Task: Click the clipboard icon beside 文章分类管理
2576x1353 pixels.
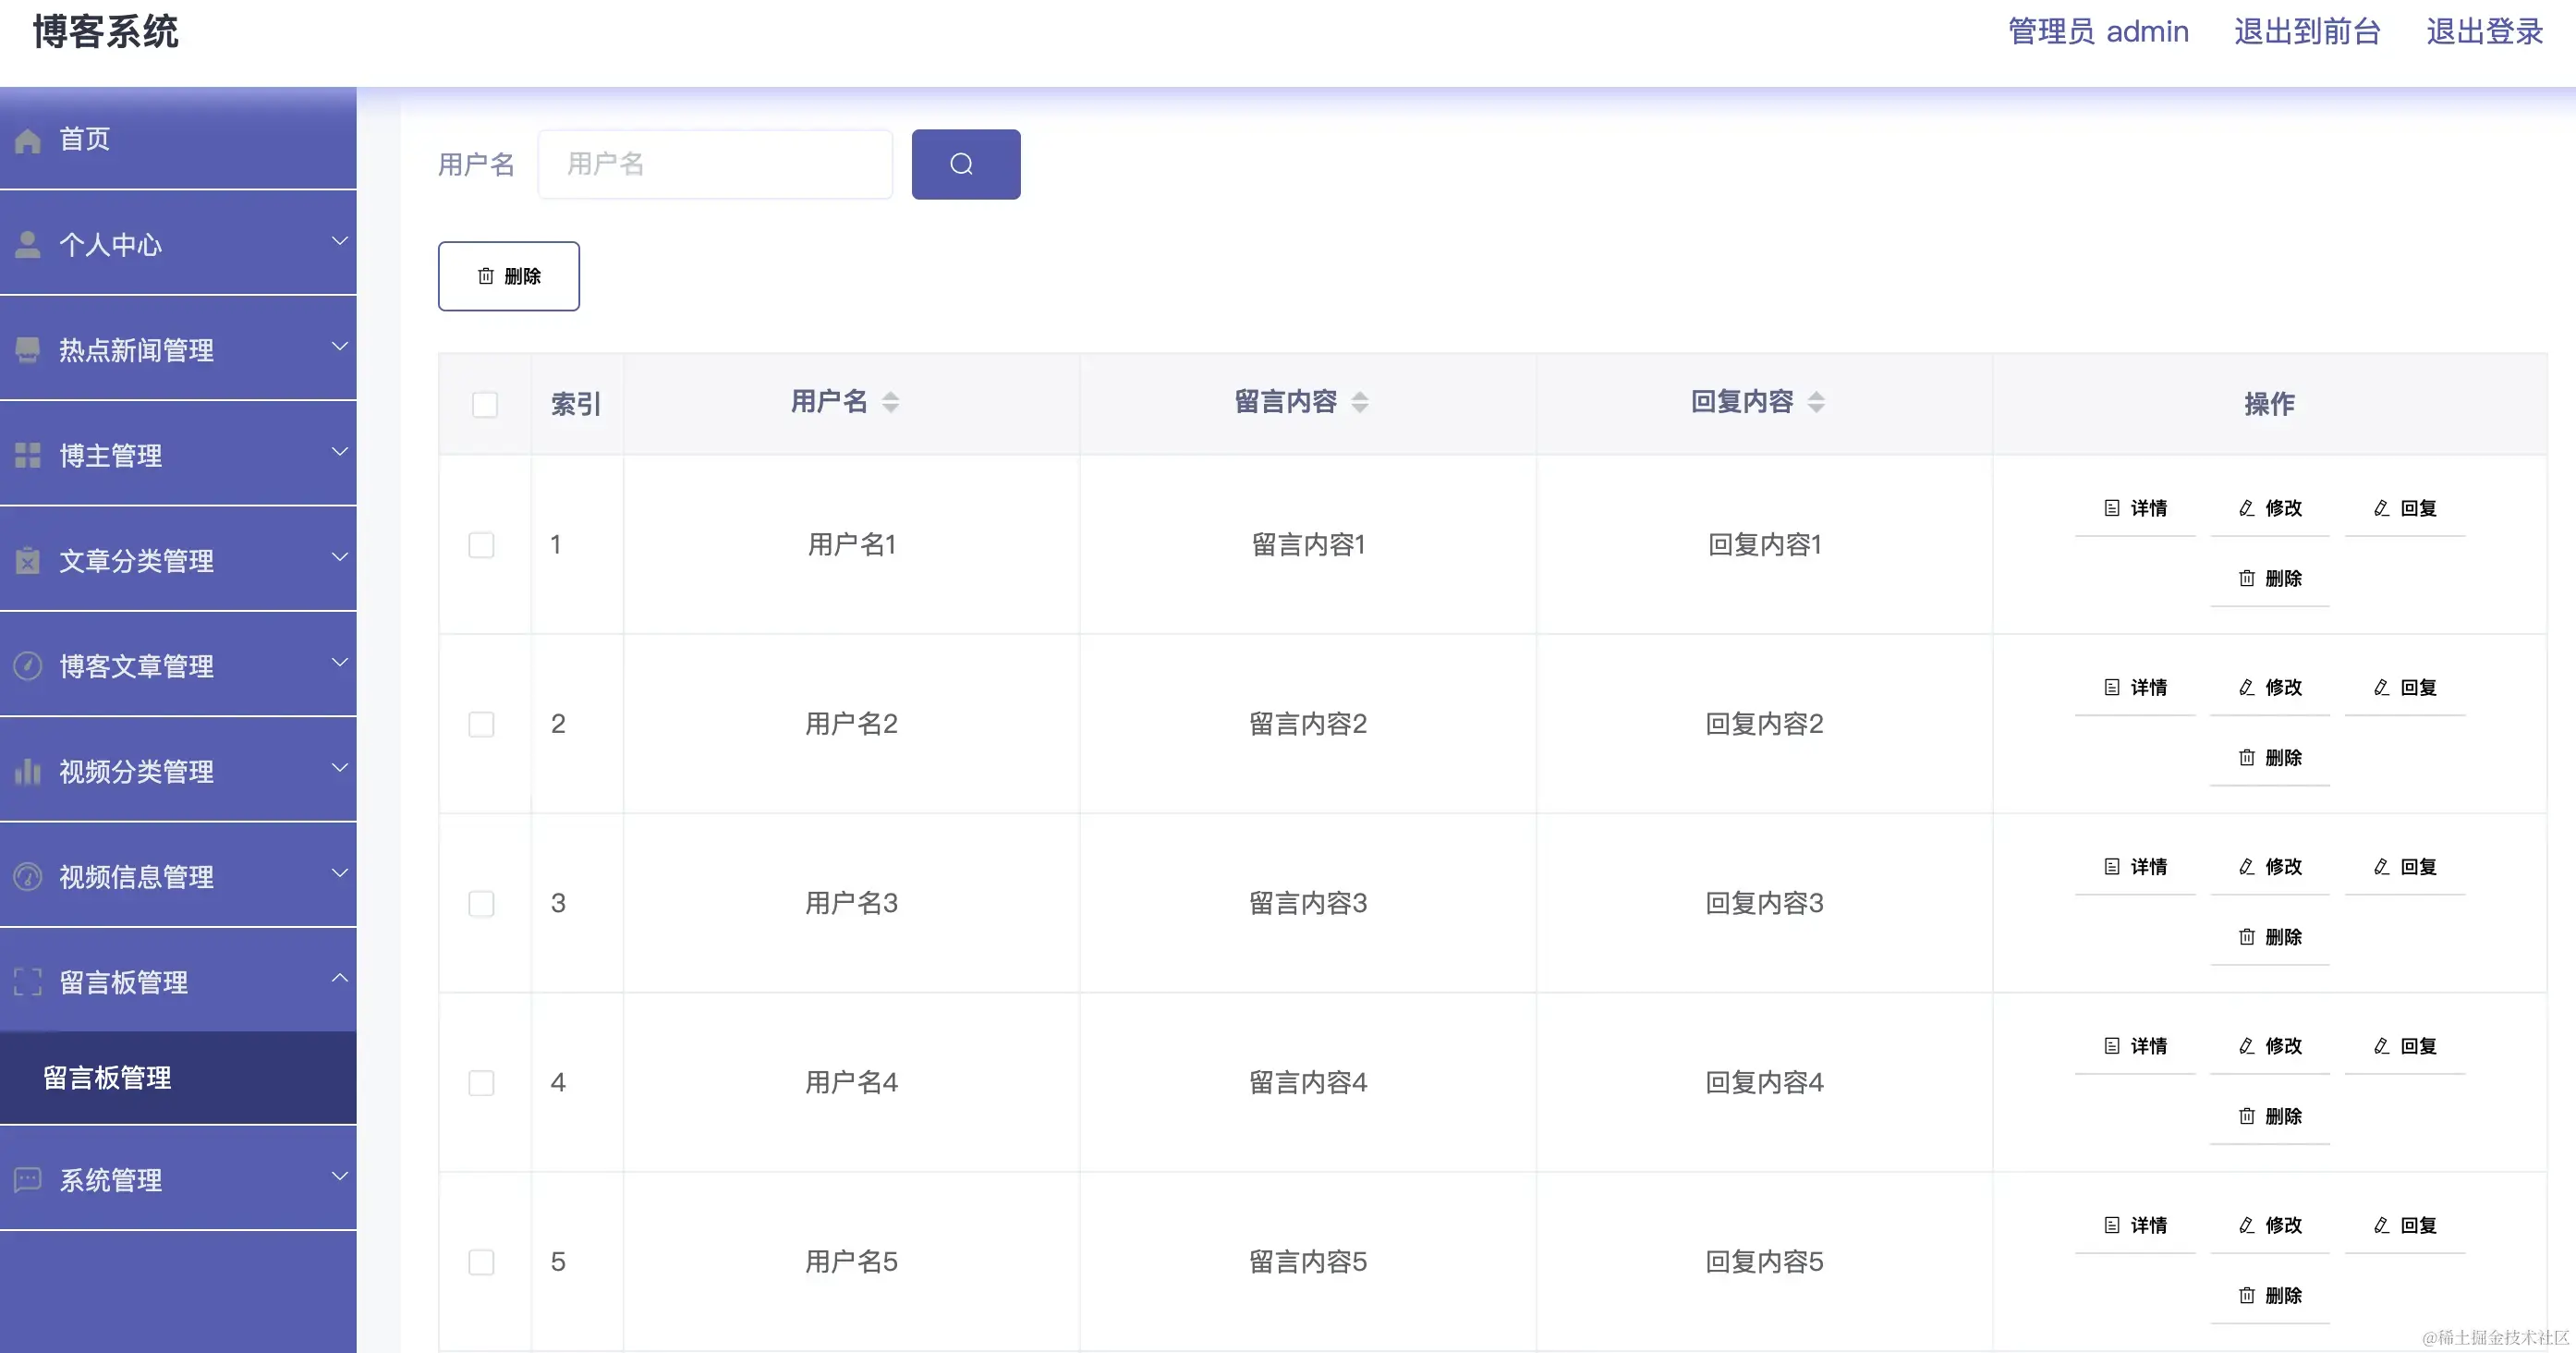Action: point(28,561)
